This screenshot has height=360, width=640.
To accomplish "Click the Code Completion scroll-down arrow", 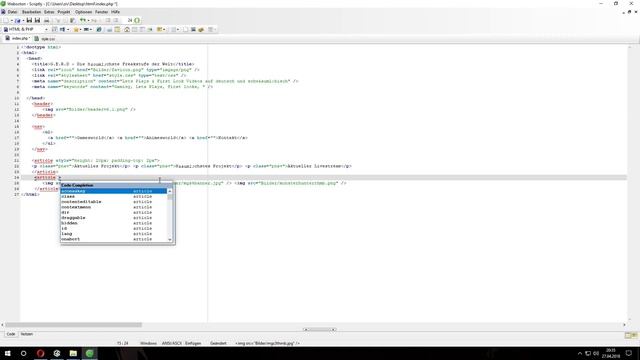I will (x=170, y=240).
